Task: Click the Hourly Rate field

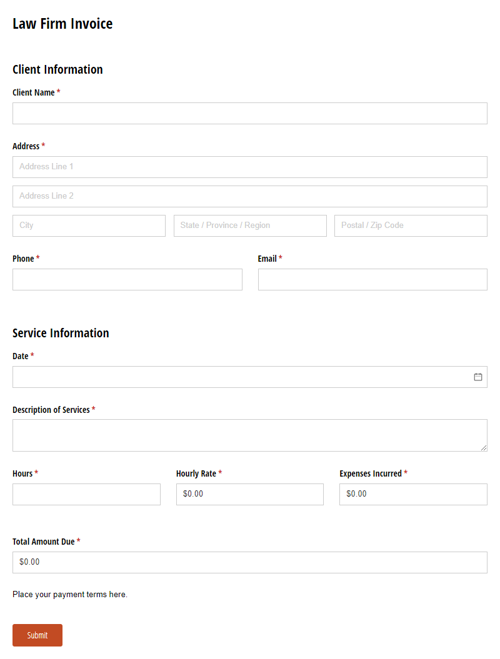Action: [250, 494]
